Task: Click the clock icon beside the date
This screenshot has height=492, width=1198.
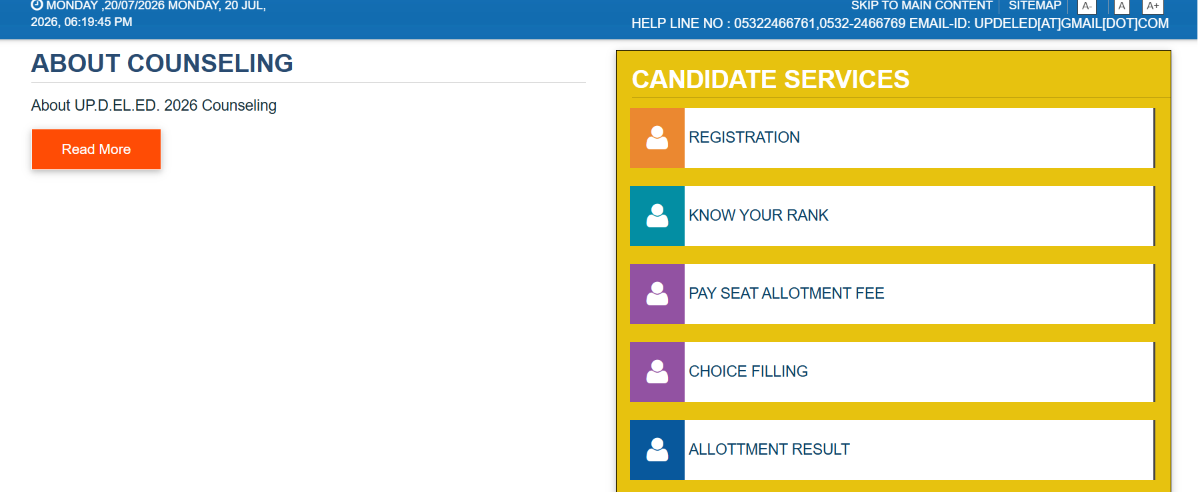Action: click(x=37, y=5)
